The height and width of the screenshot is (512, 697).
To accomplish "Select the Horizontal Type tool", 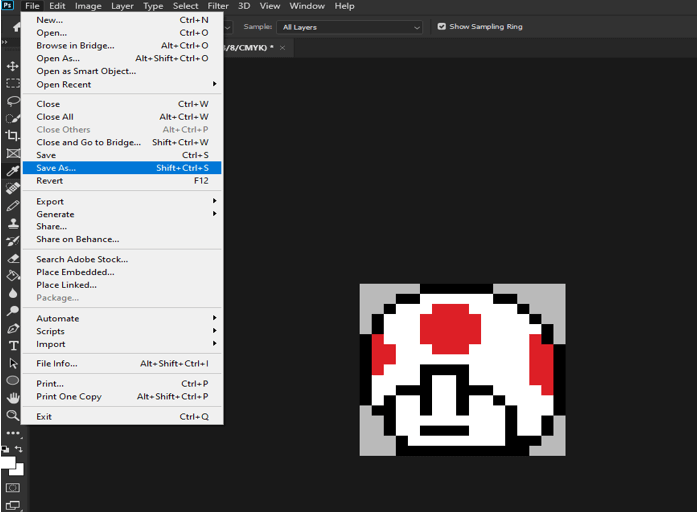I will tap(13, 346).
